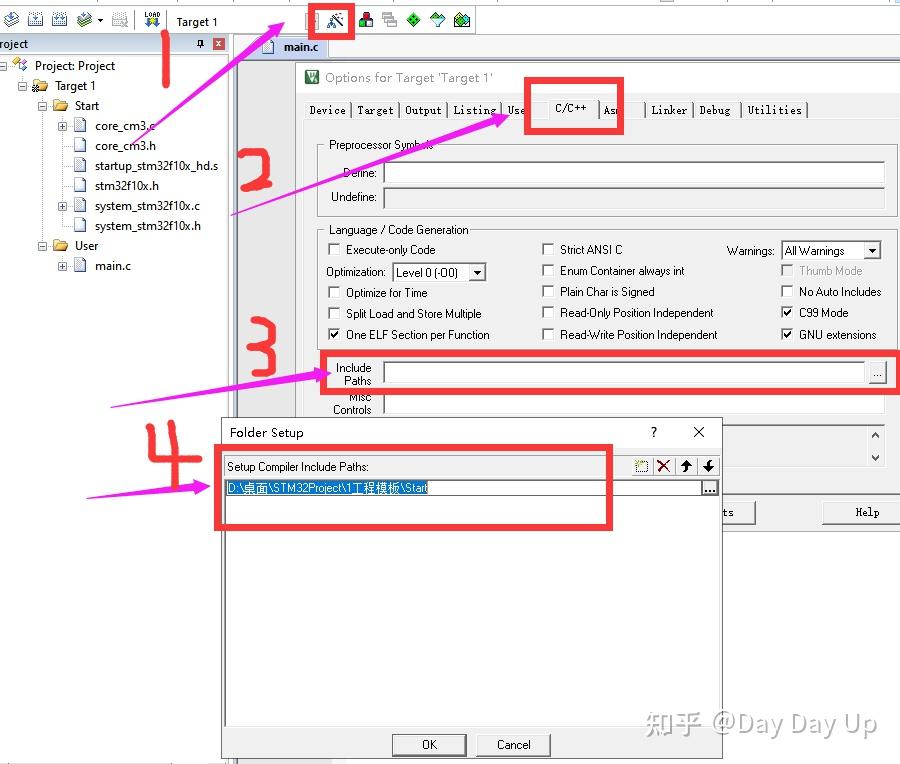Image resolution: width=900 pixels, height=764 pixels.
Task: Click the Translate file toolbar icon
Action: point(11,20)
